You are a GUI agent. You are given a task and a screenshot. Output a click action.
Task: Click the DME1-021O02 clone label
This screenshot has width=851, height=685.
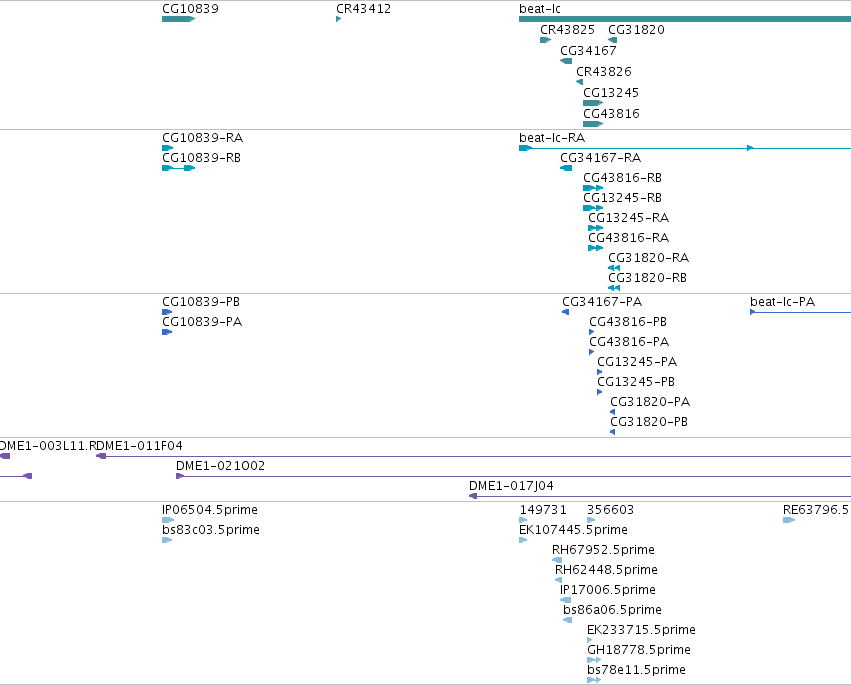(x=220, y=466)
